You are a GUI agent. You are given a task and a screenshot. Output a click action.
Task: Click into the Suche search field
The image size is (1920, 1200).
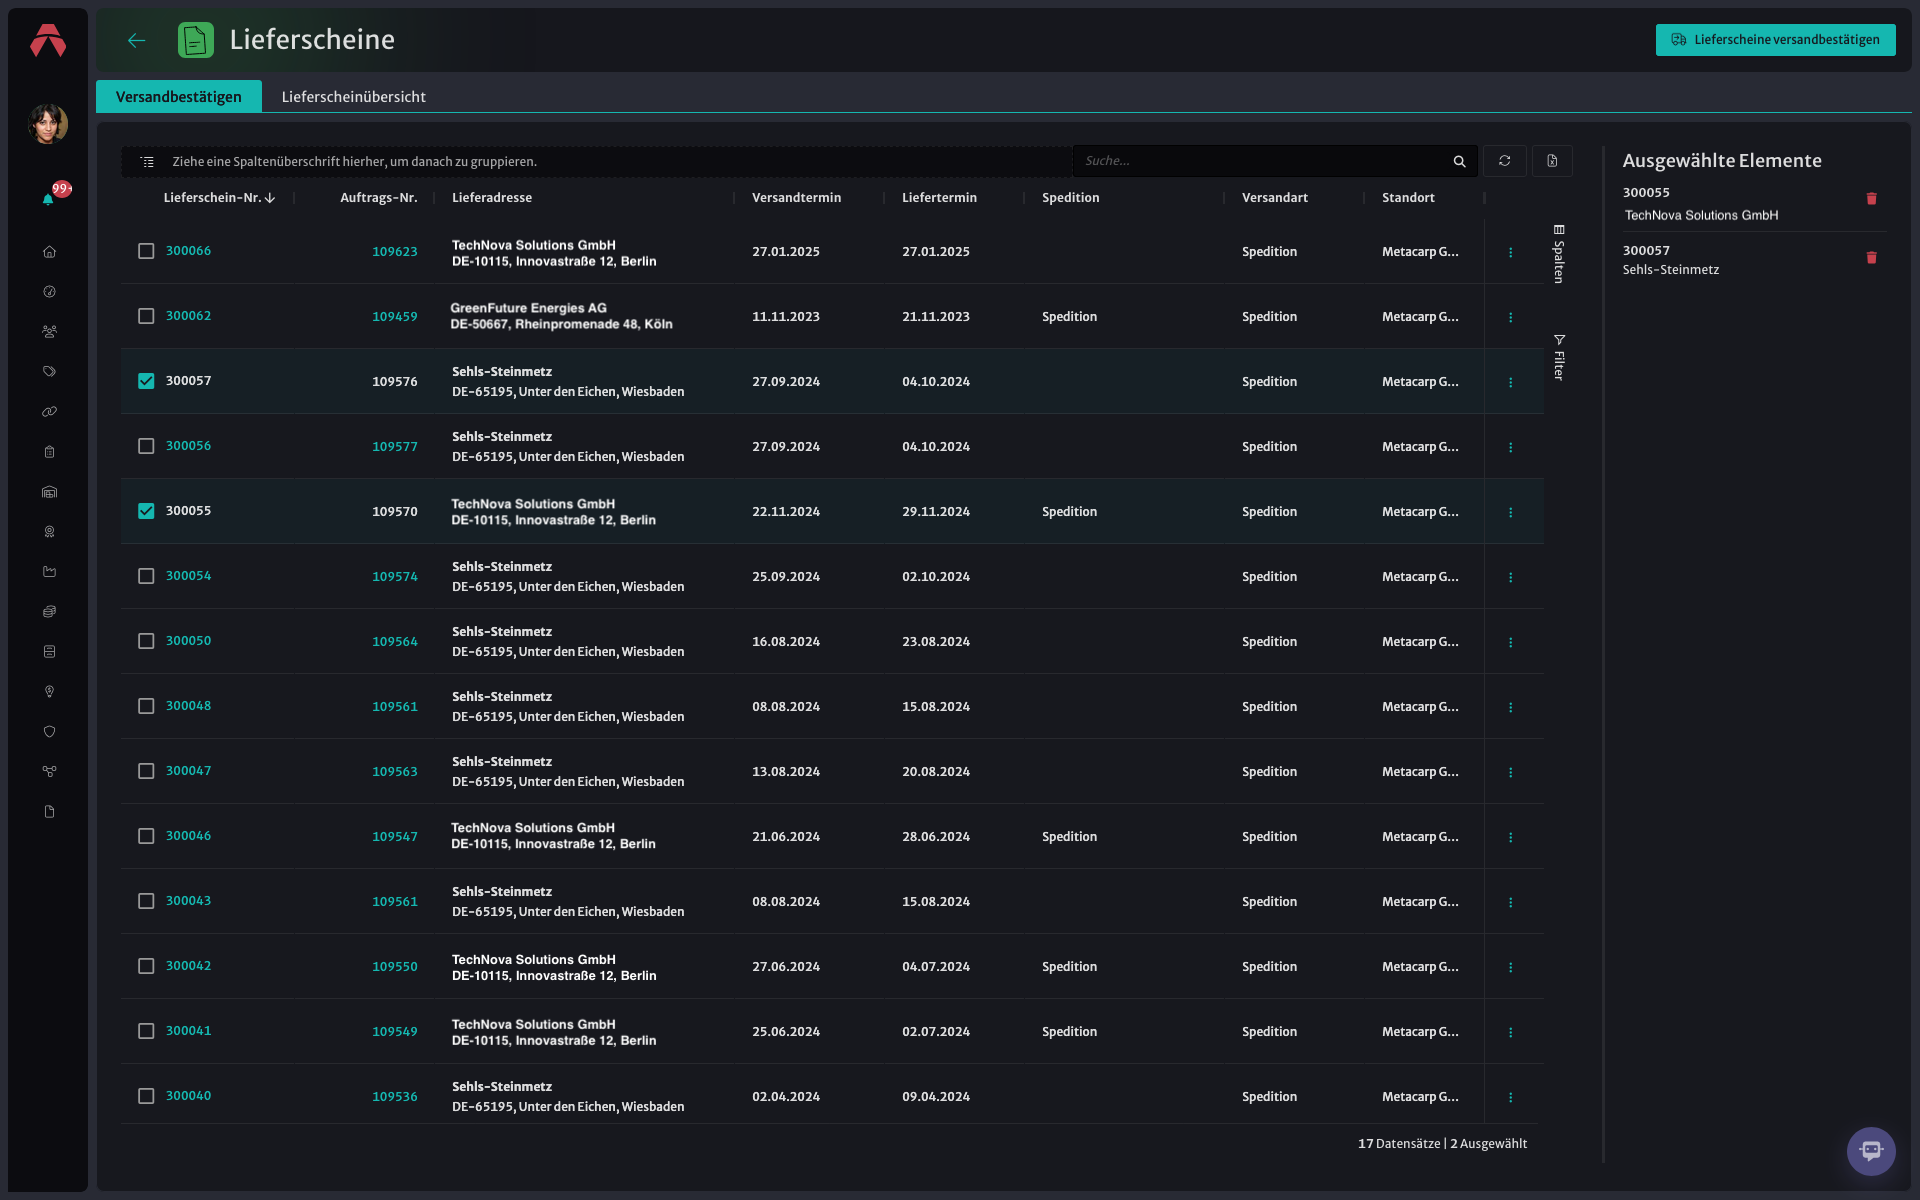(x=1264, y=161)
